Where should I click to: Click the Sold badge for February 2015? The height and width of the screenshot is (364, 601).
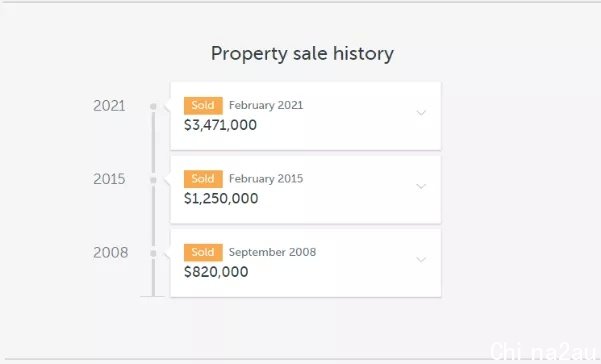coord(203,179)
